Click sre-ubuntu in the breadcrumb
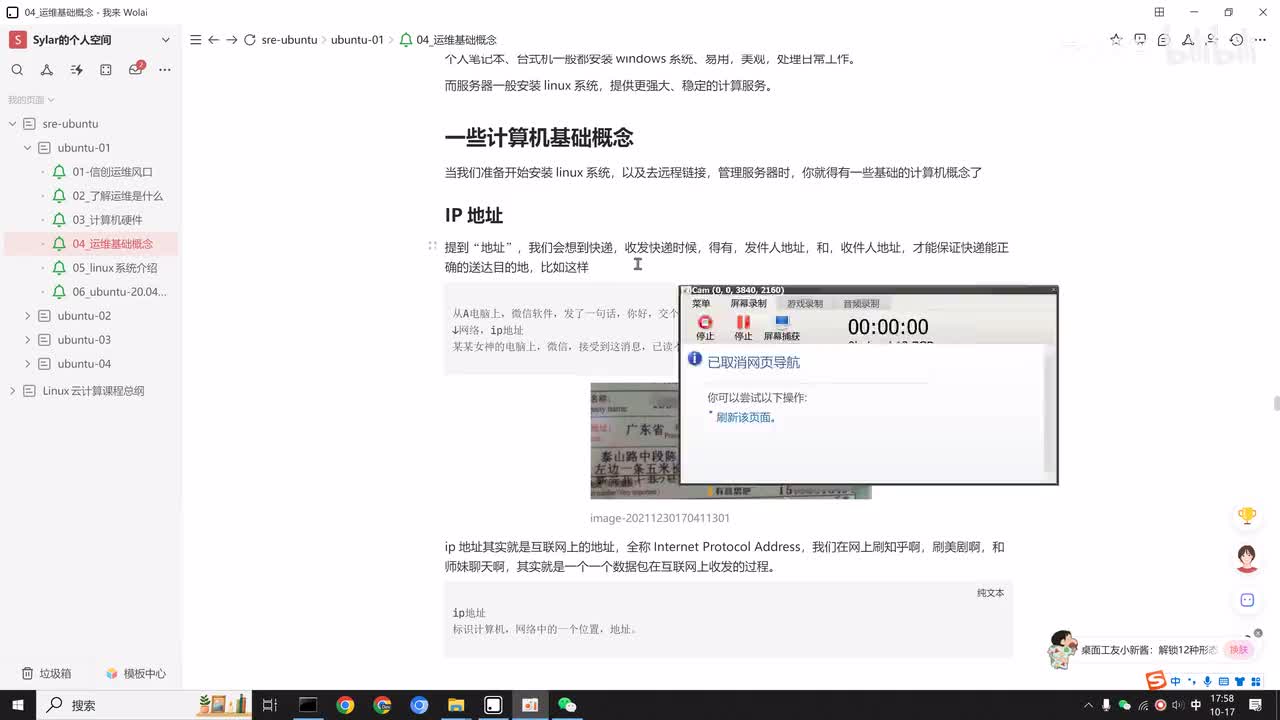 [x=289, y=40]
